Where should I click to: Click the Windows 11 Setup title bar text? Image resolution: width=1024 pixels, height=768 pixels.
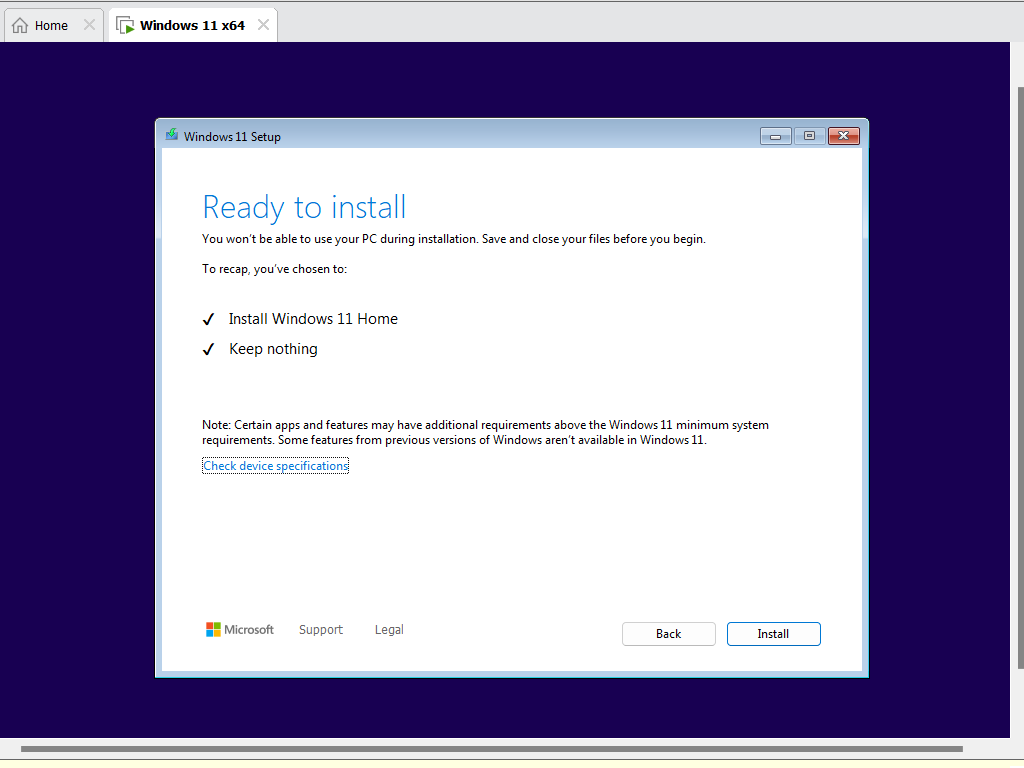click(x=232, y=137)
